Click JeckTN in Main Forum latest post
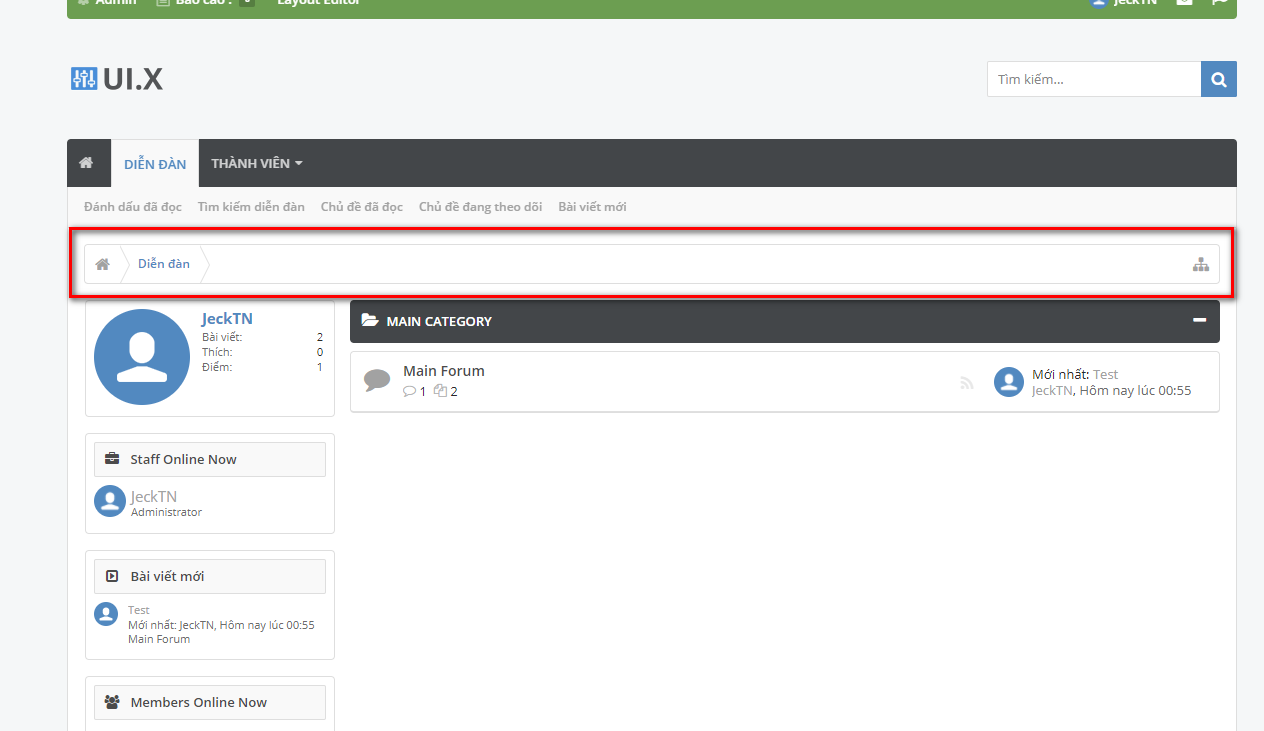The image size is (1264, 731). pos(1052,391)
